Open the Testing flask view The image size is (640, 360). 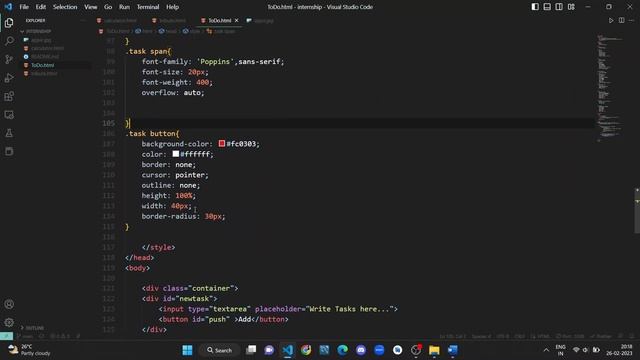tap(9, 133)
